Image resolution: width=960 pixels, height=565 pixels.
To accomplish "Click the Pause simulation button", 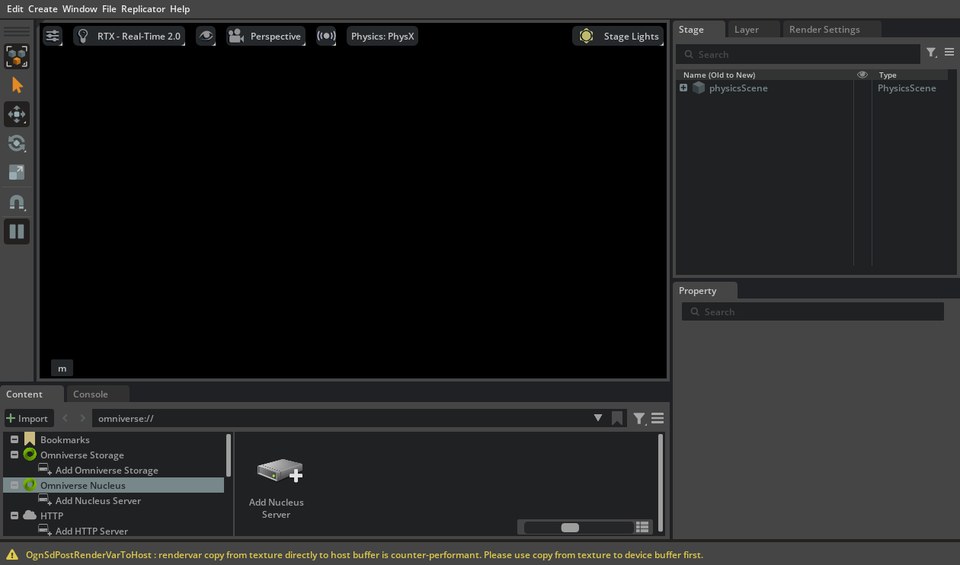I will pos(17,231).
